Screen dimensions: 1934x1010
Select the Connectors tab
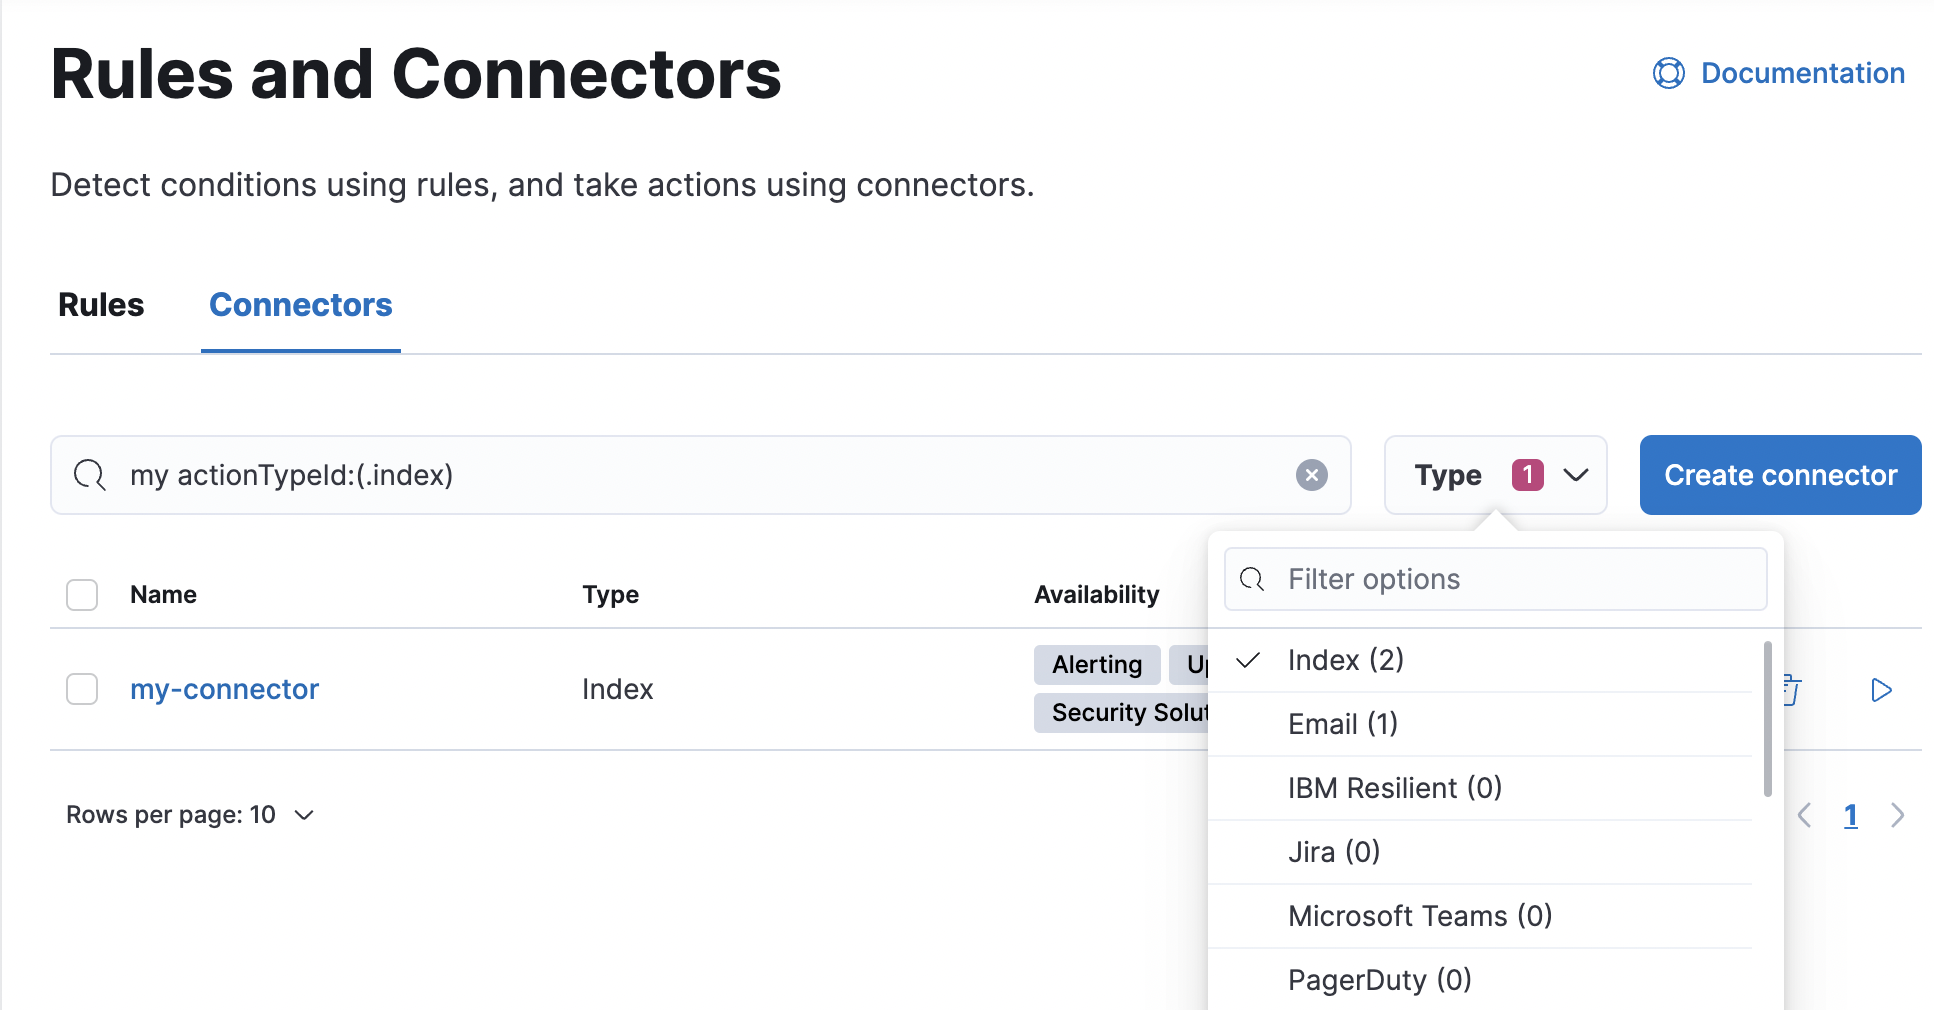(x=300, y=305)
